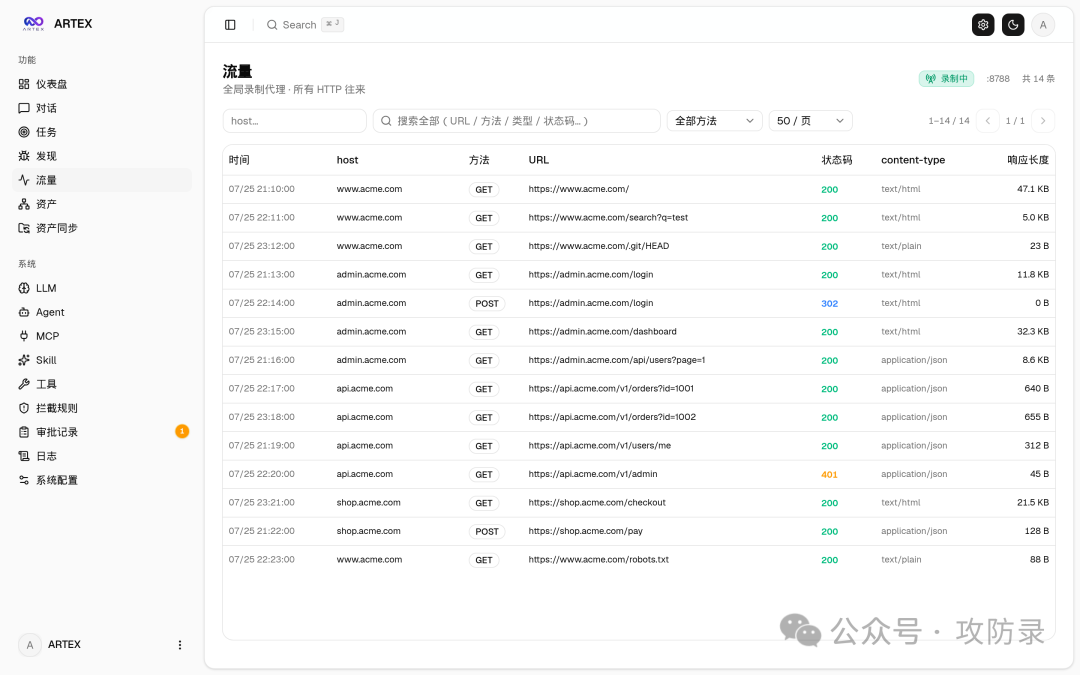1080x675 pixels.
Task: Open MCP plug icon in sidebar
Action: pyautogui.click(x=24, y=336)
